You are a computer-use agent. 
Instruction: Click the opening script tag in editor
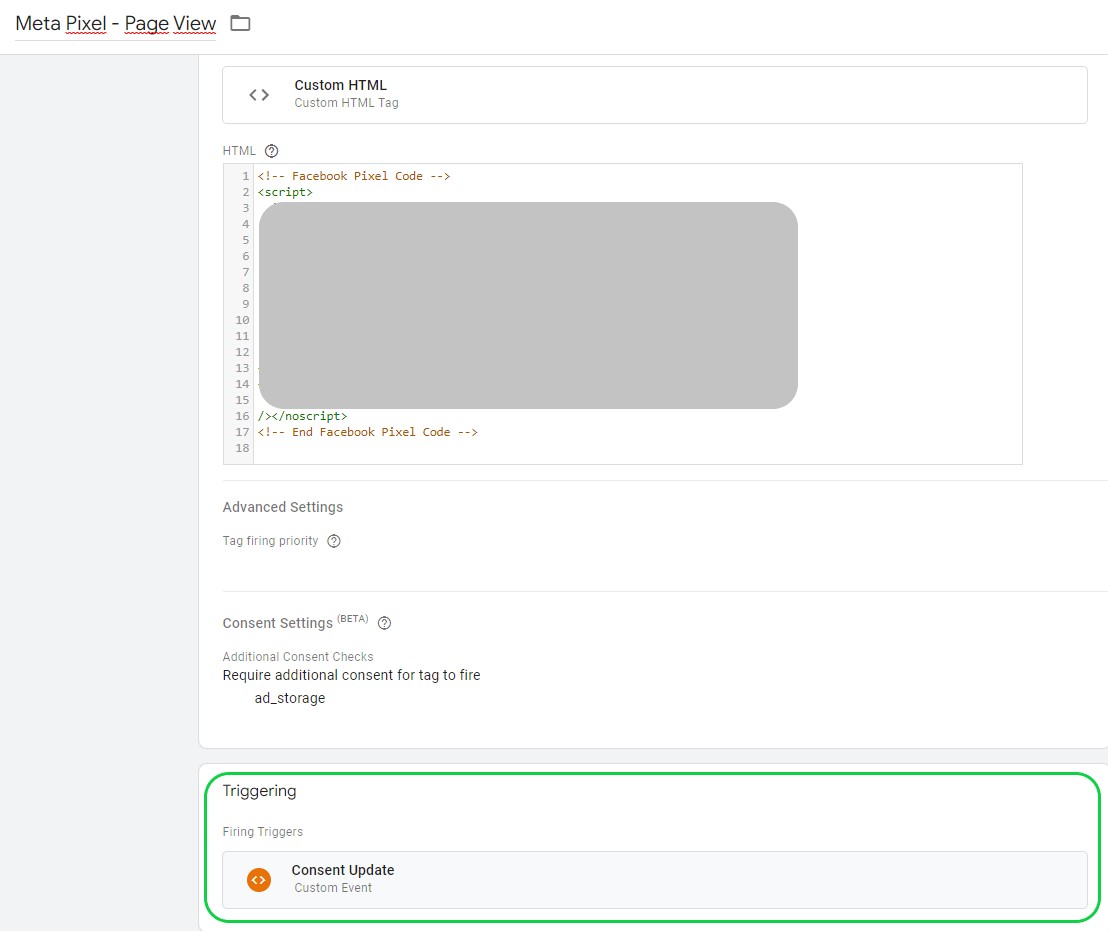point(285,192)
